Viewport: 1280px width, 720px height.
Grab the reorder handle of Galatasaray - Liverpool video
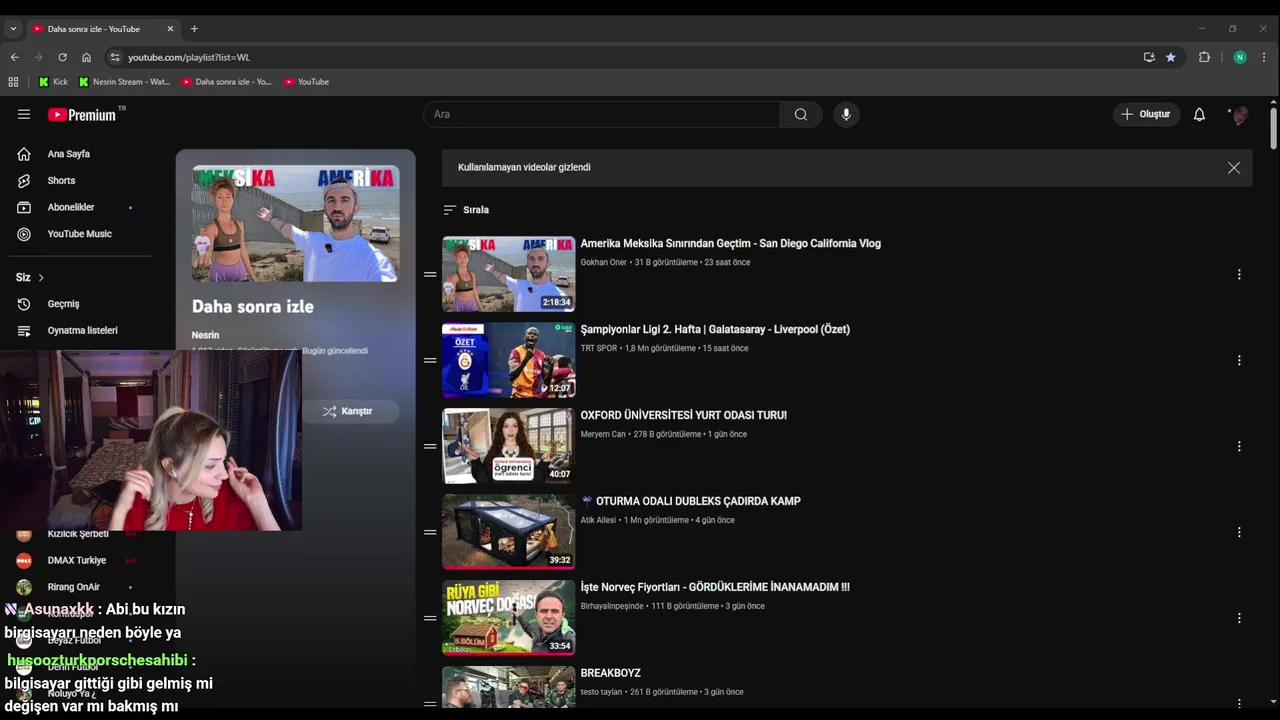pyautogui.click(x=430, y=360)
